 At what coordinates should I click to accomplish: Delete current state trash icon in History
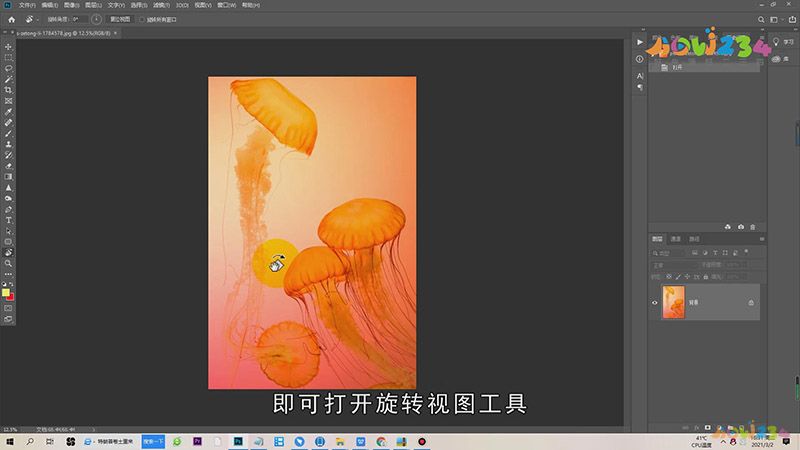click(x=753, y=227)
